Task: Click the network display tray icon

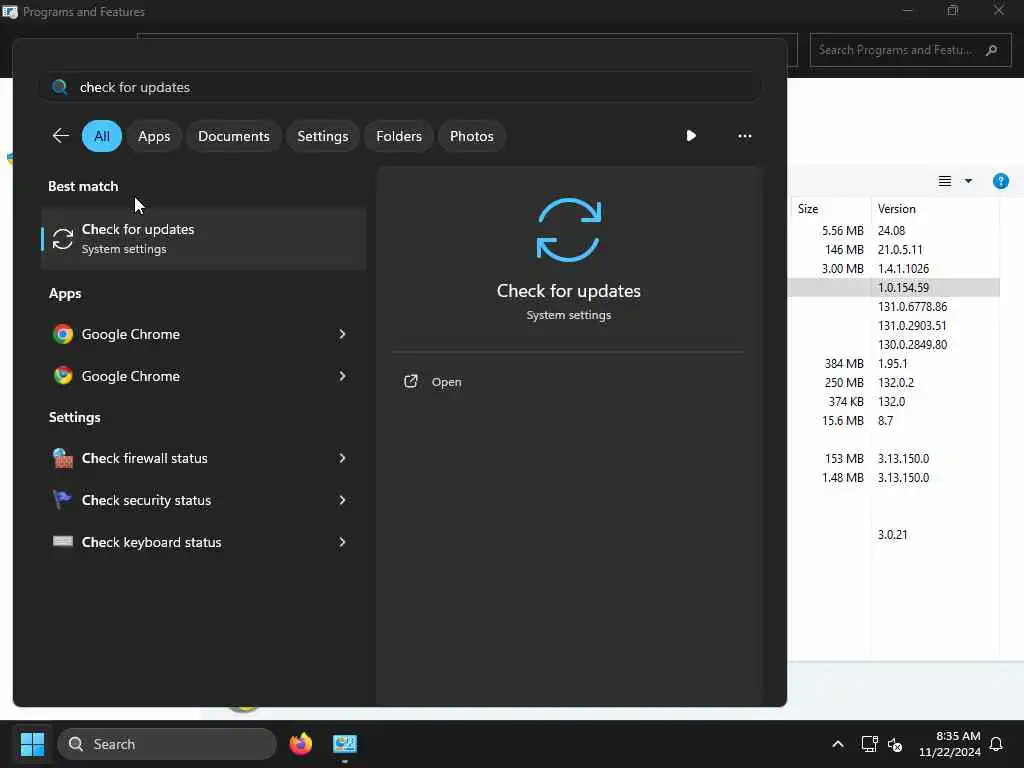Action: pyautogui.click(x=869, y=744)
